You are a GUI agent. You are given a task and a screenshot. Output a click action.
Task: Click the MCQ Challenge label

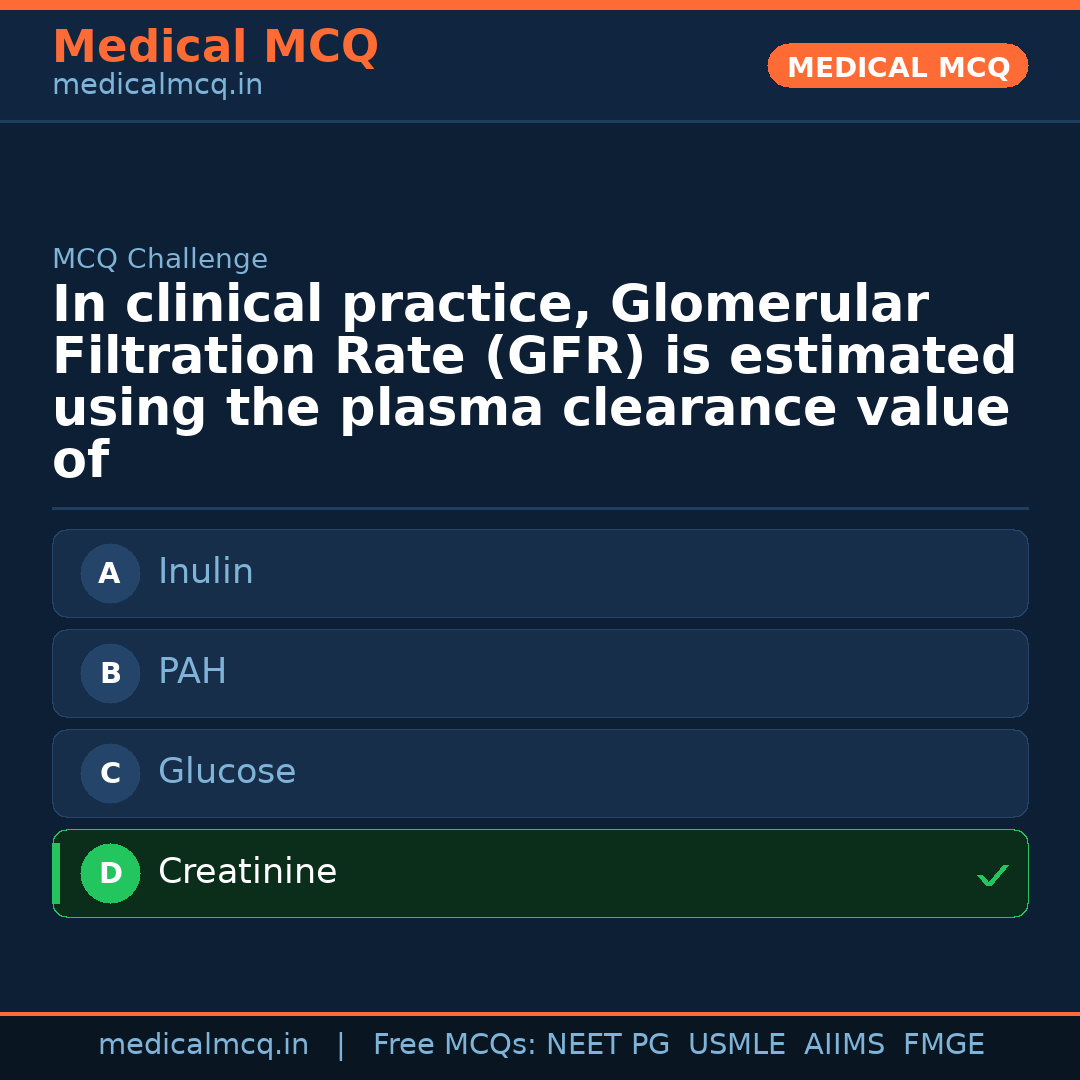(x=160, y=260)
